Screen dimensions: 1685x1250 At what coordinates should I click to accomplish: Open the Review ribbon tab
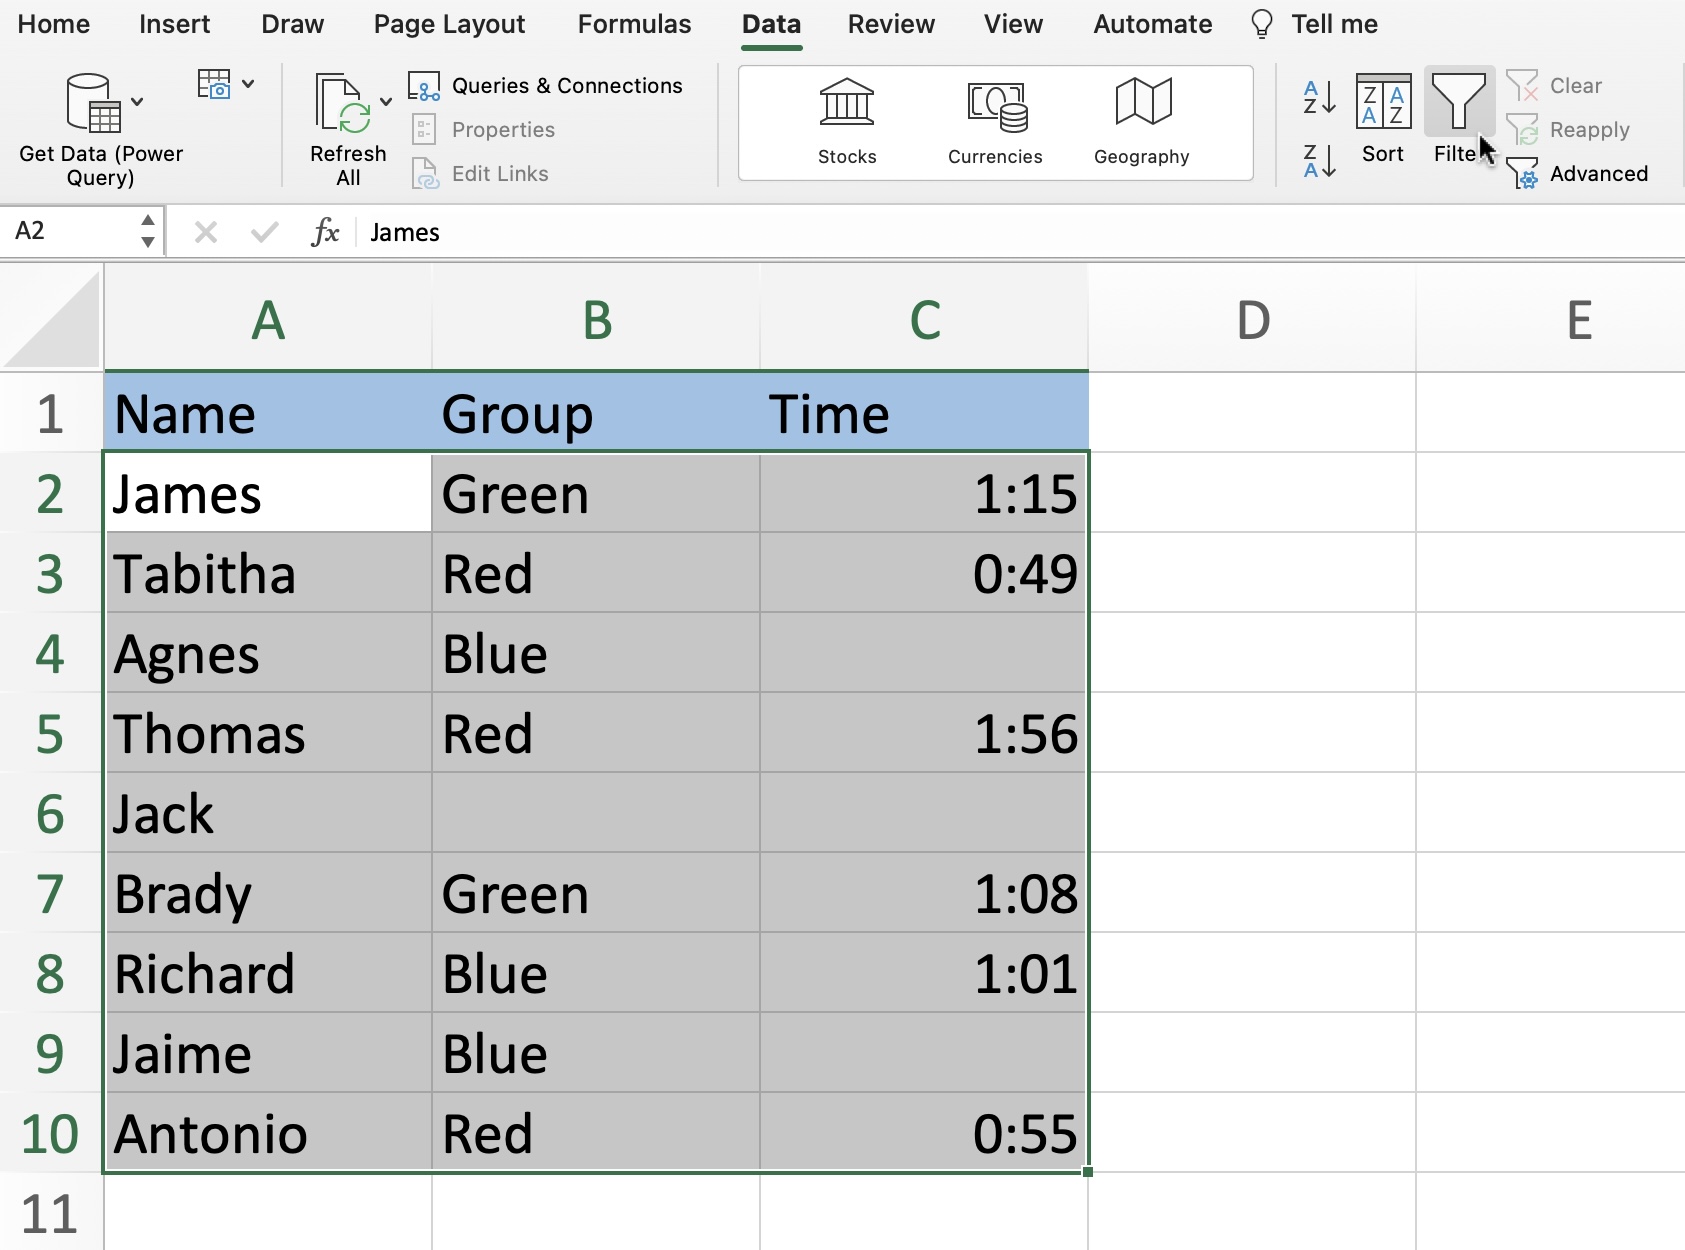pyautogui.click(x=891, y=24)
